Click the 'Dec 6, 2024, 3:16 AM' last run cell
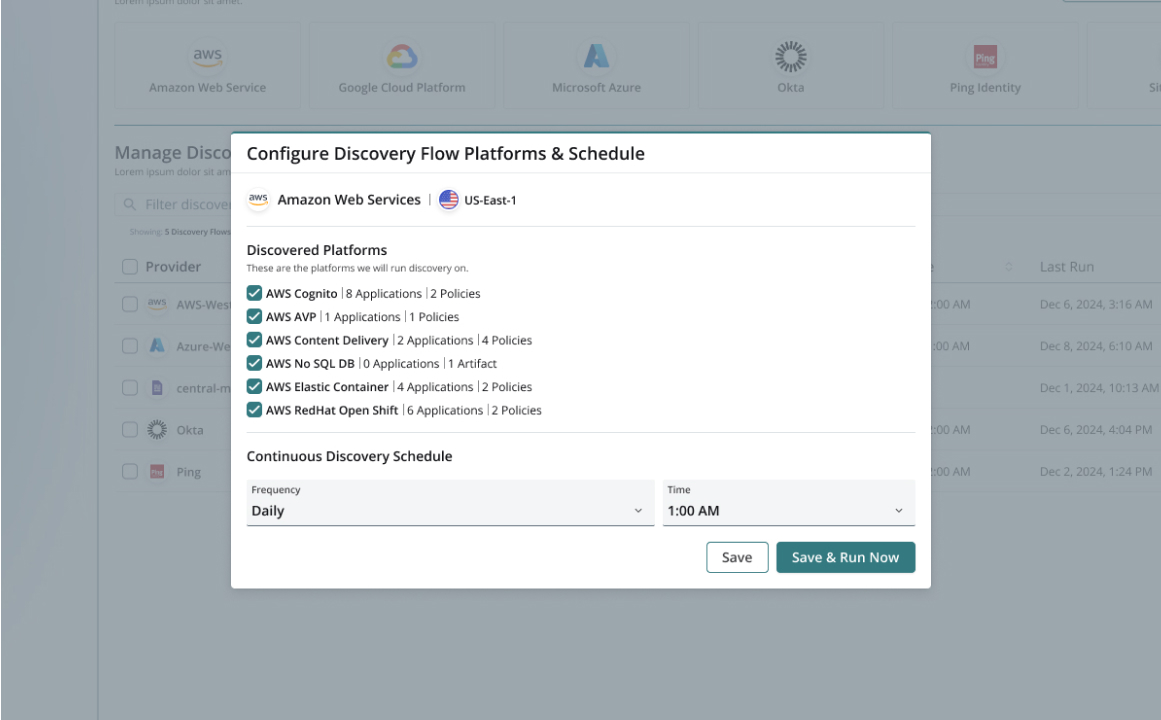 (x=1096, y=304)
